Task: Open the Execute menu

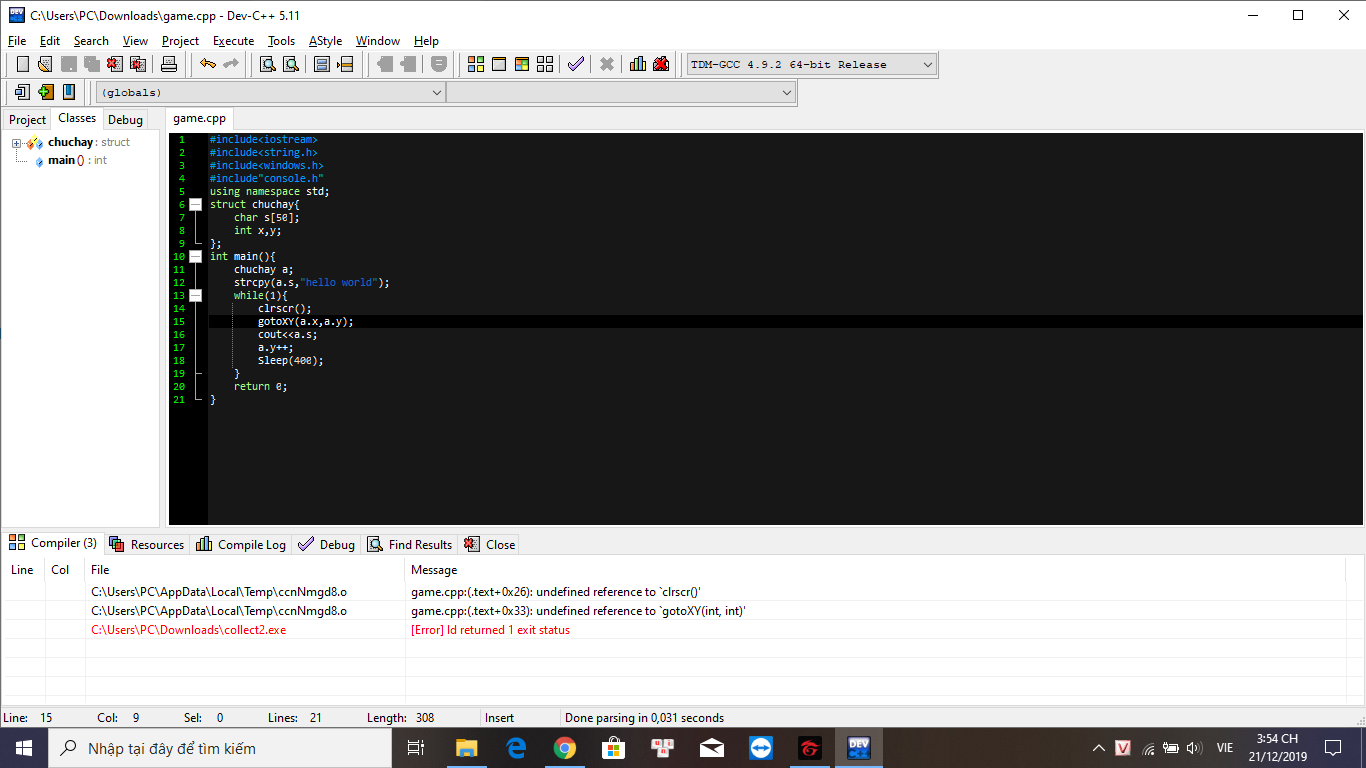Action: [233, 41]
